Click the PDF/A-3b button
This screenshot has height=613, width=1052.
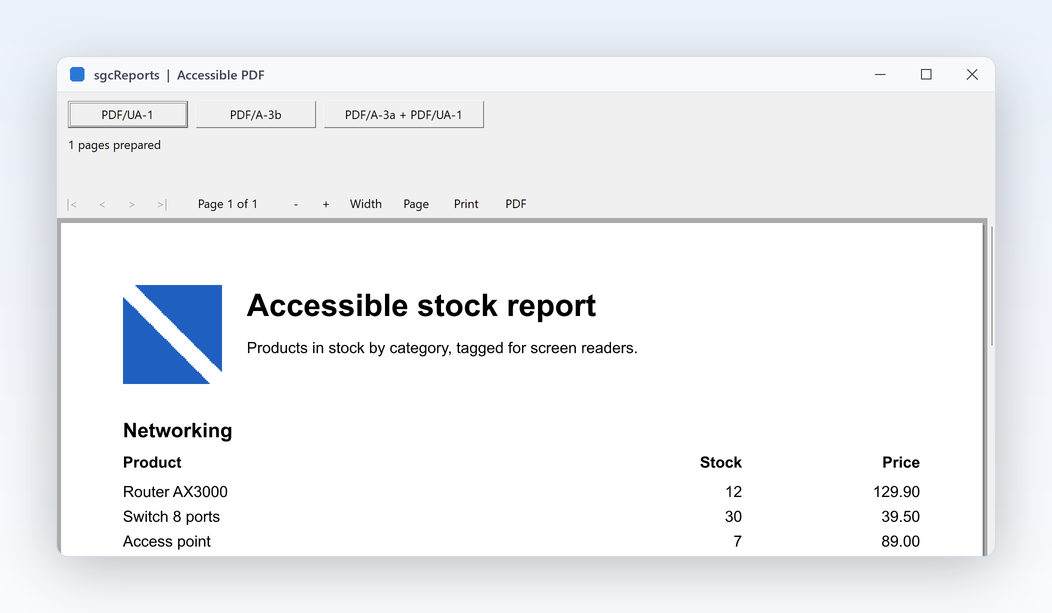(x=256, y=115)
